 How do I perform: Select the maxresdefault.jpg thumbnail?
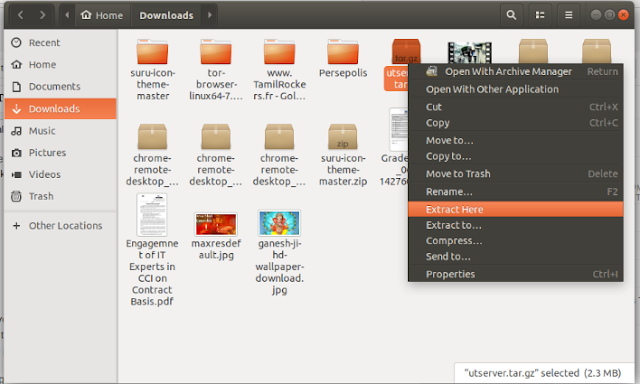pos(216,224)
